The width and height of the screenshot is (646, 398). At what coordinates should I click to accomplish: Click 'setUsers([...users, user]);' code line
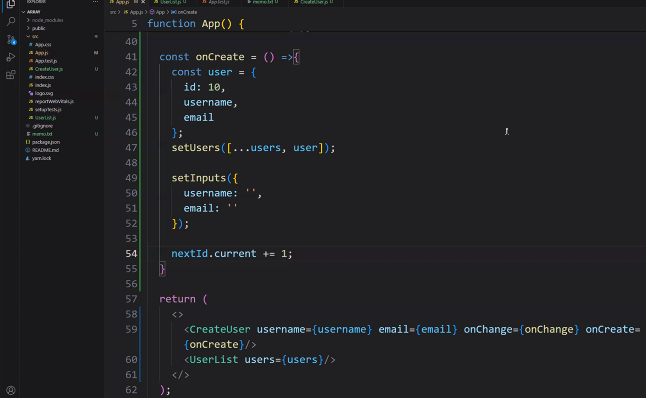[x=253, y=147]
